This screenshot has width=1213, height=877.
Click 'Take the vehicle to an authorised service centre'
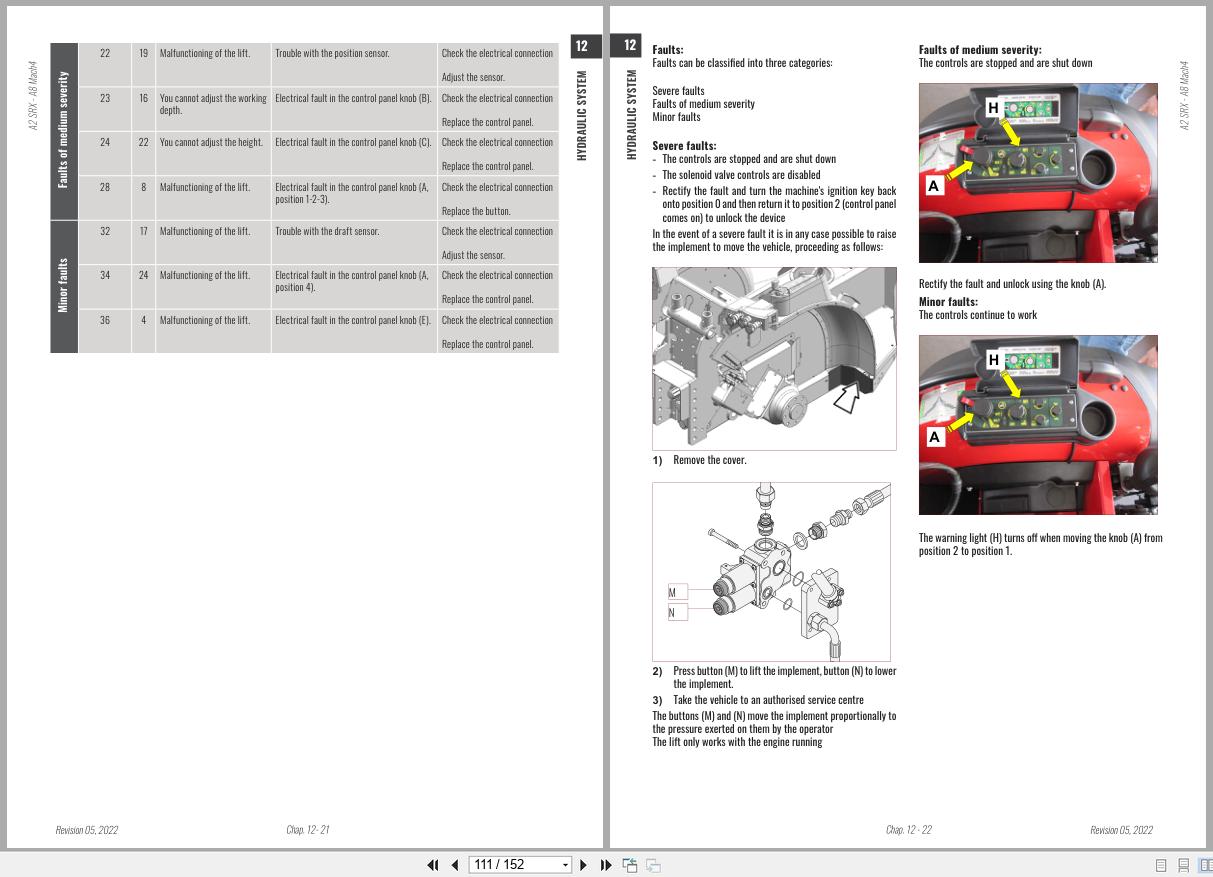pos(768,700)
